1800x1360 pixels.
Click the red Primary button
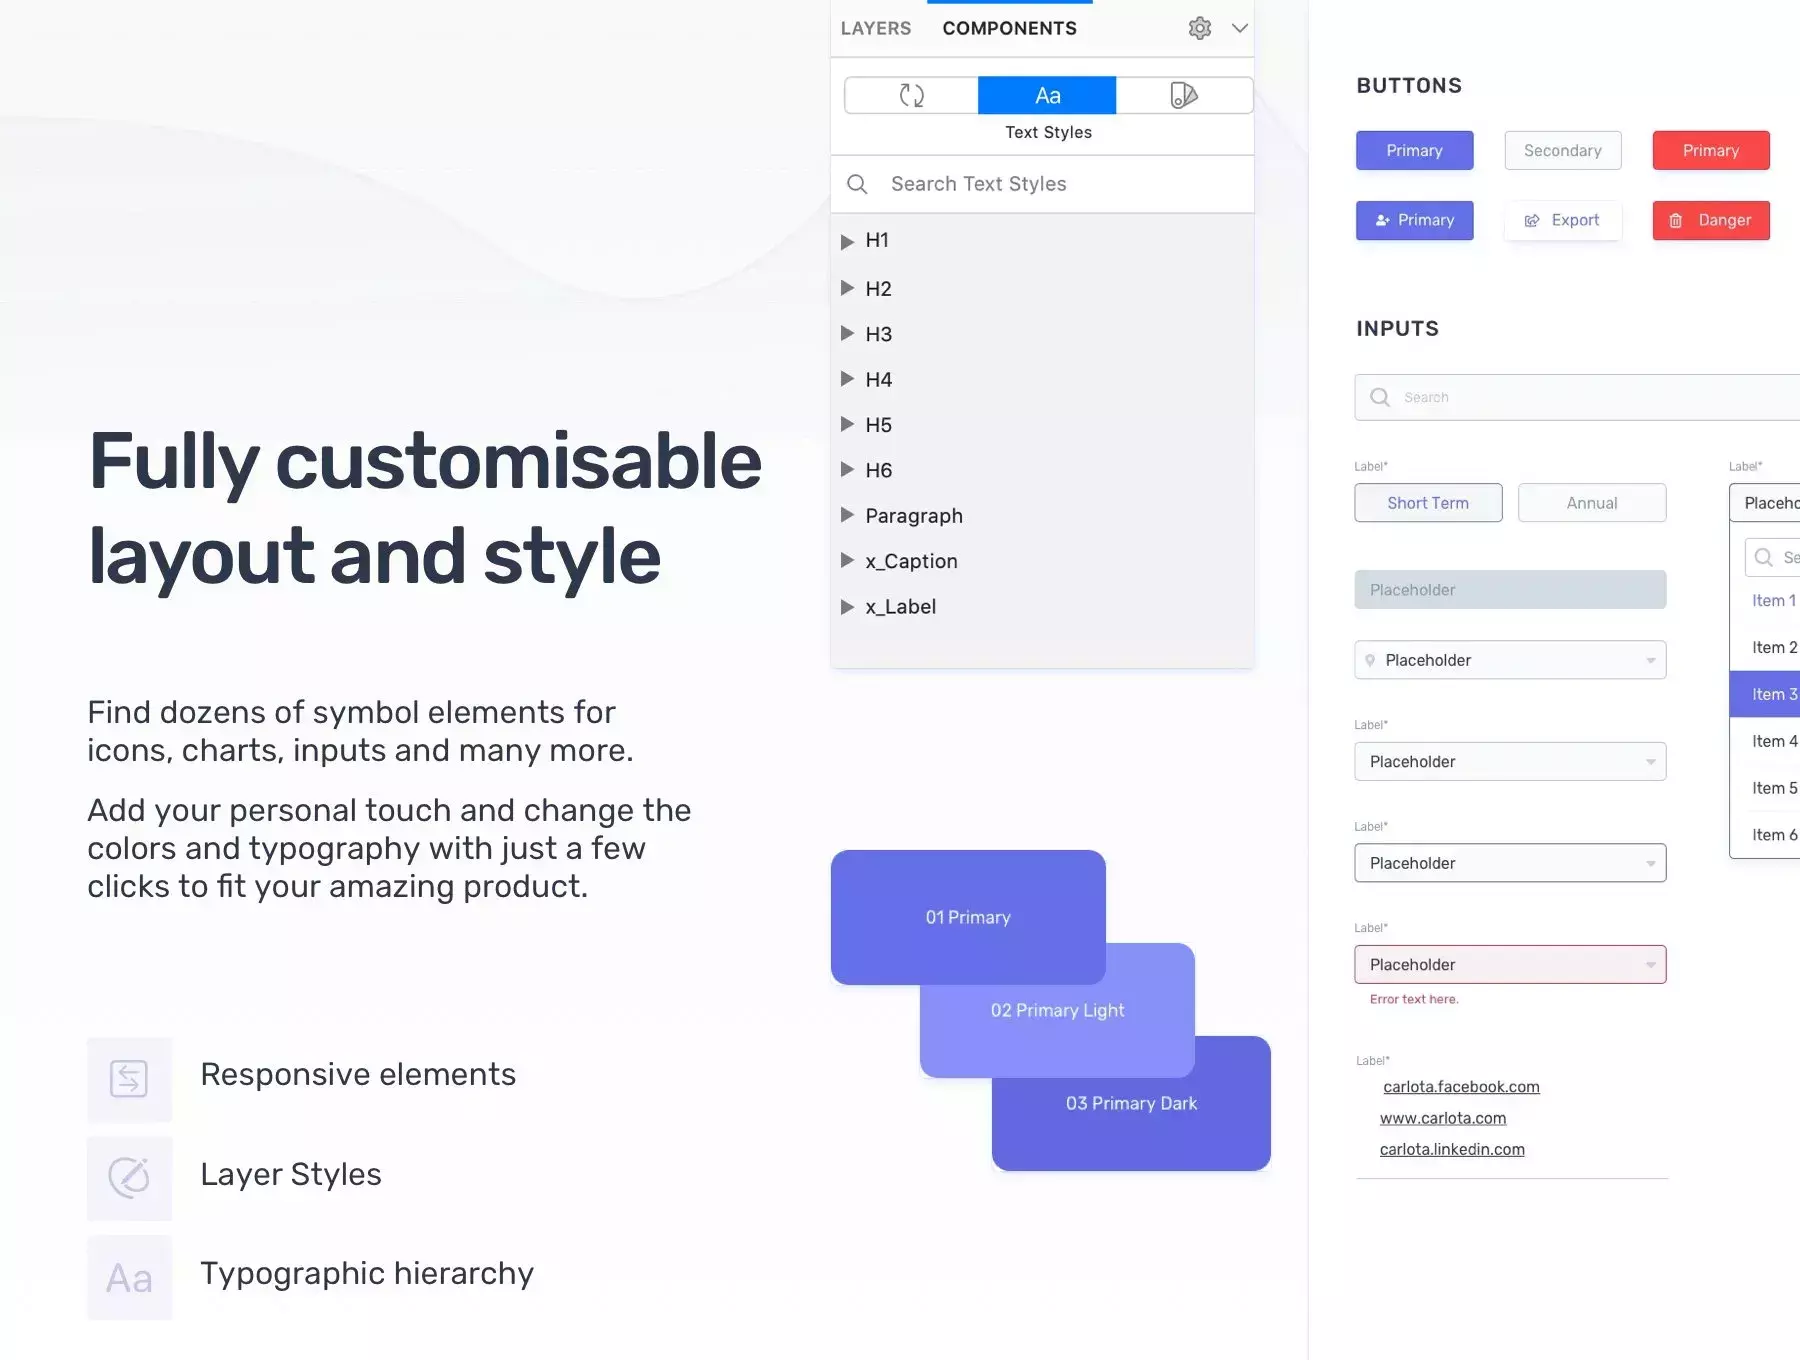(1710, 150)
